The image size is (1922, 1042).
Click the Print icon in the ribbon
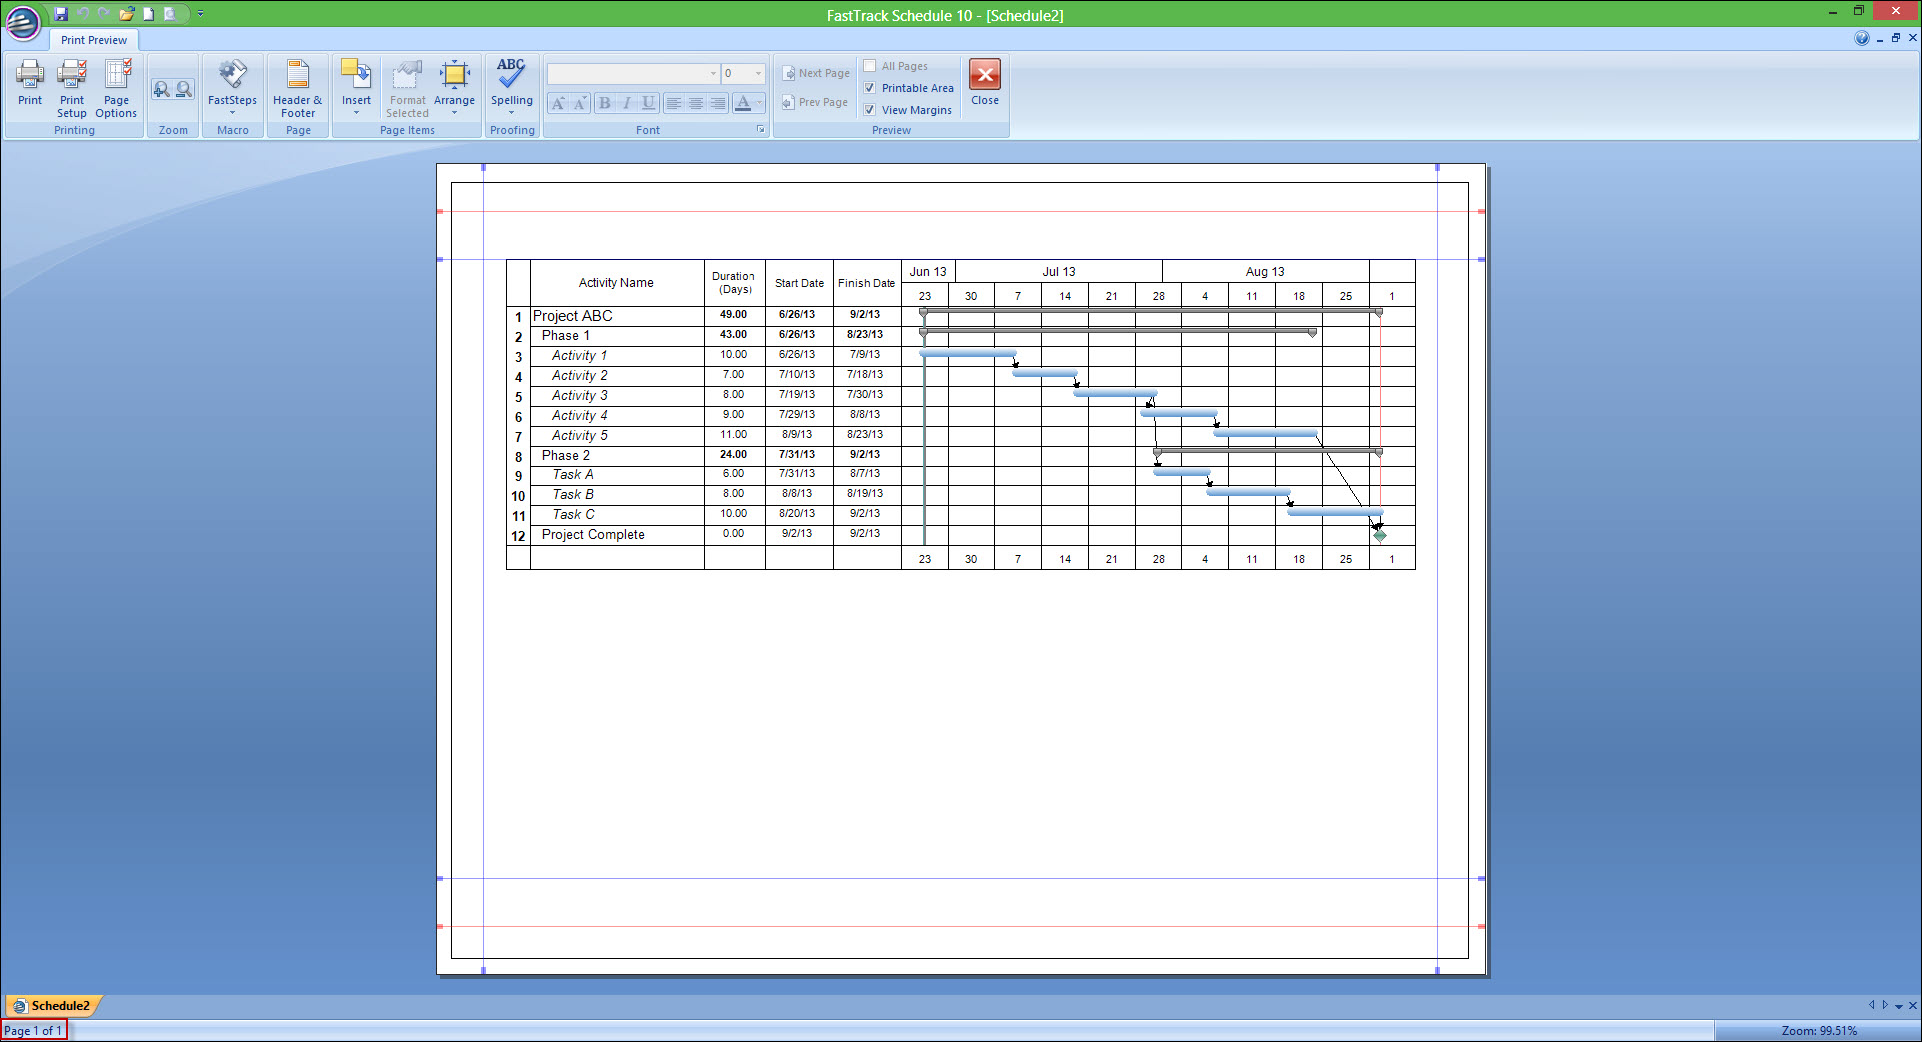tap(30, 82)
